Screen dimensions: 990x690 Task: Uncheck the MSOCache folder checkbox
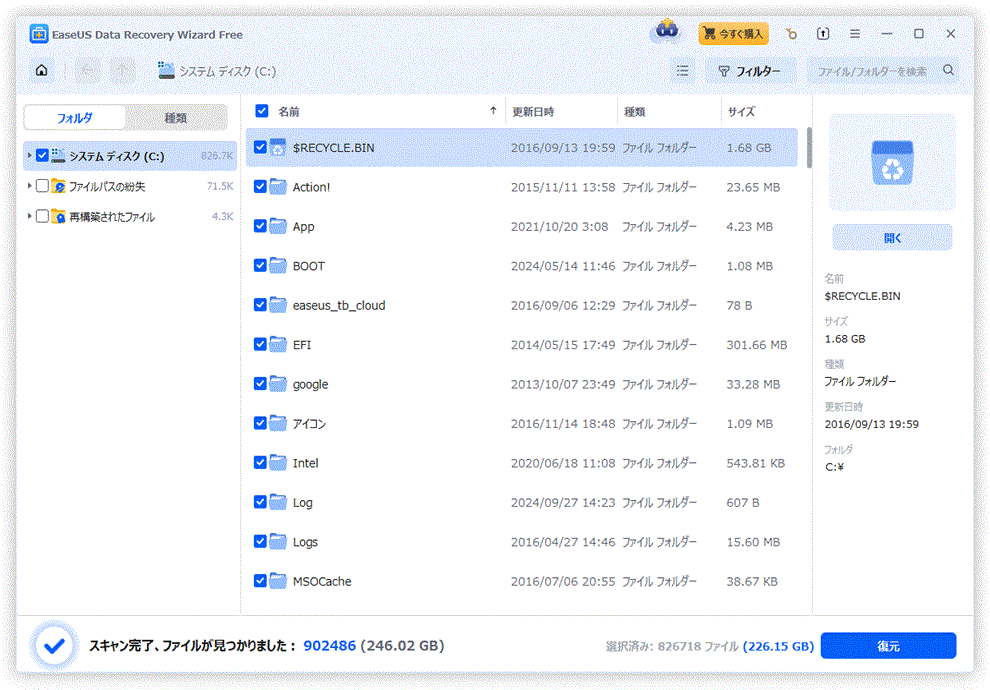click(260, 581)
